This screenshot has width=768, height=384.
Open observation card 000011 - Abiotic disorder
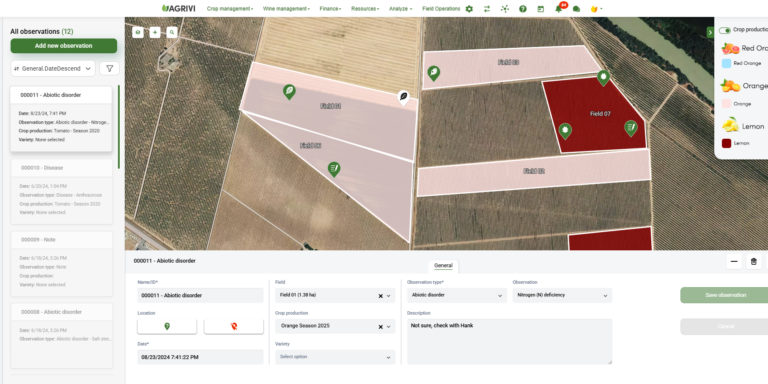point(61,119)
